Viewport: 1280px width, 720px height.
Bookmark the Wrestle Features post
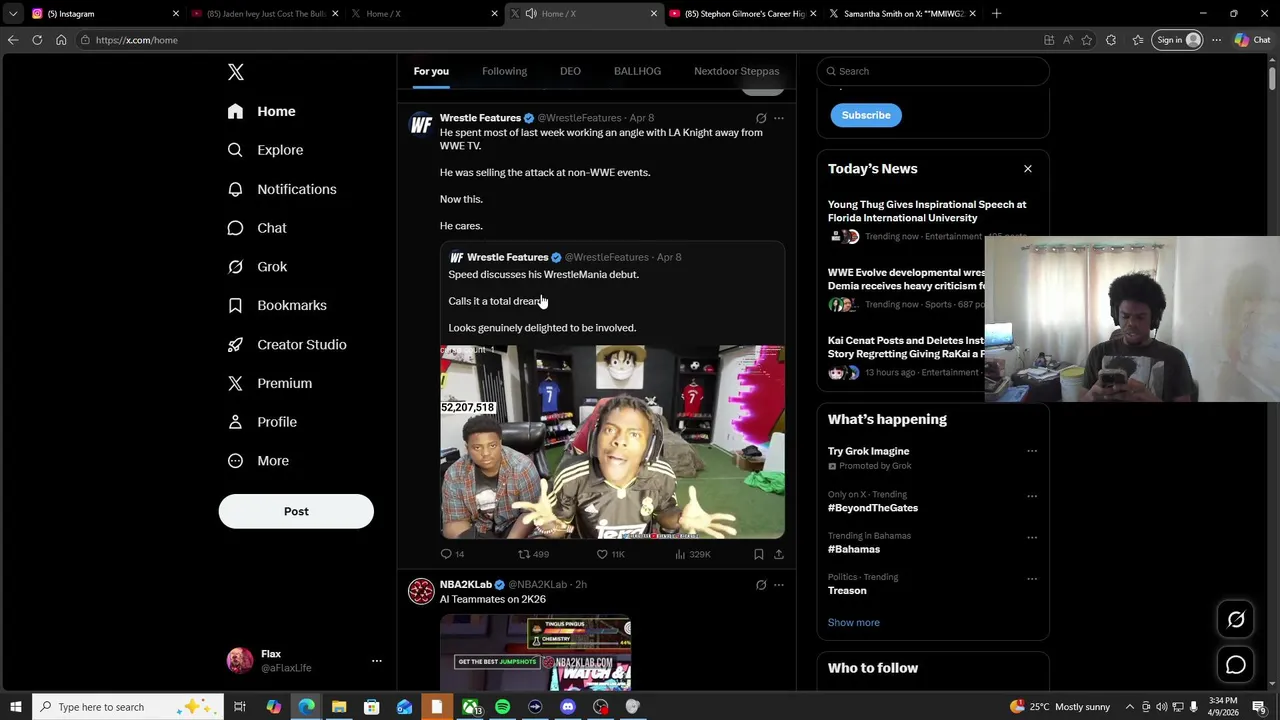pos(759,554)
